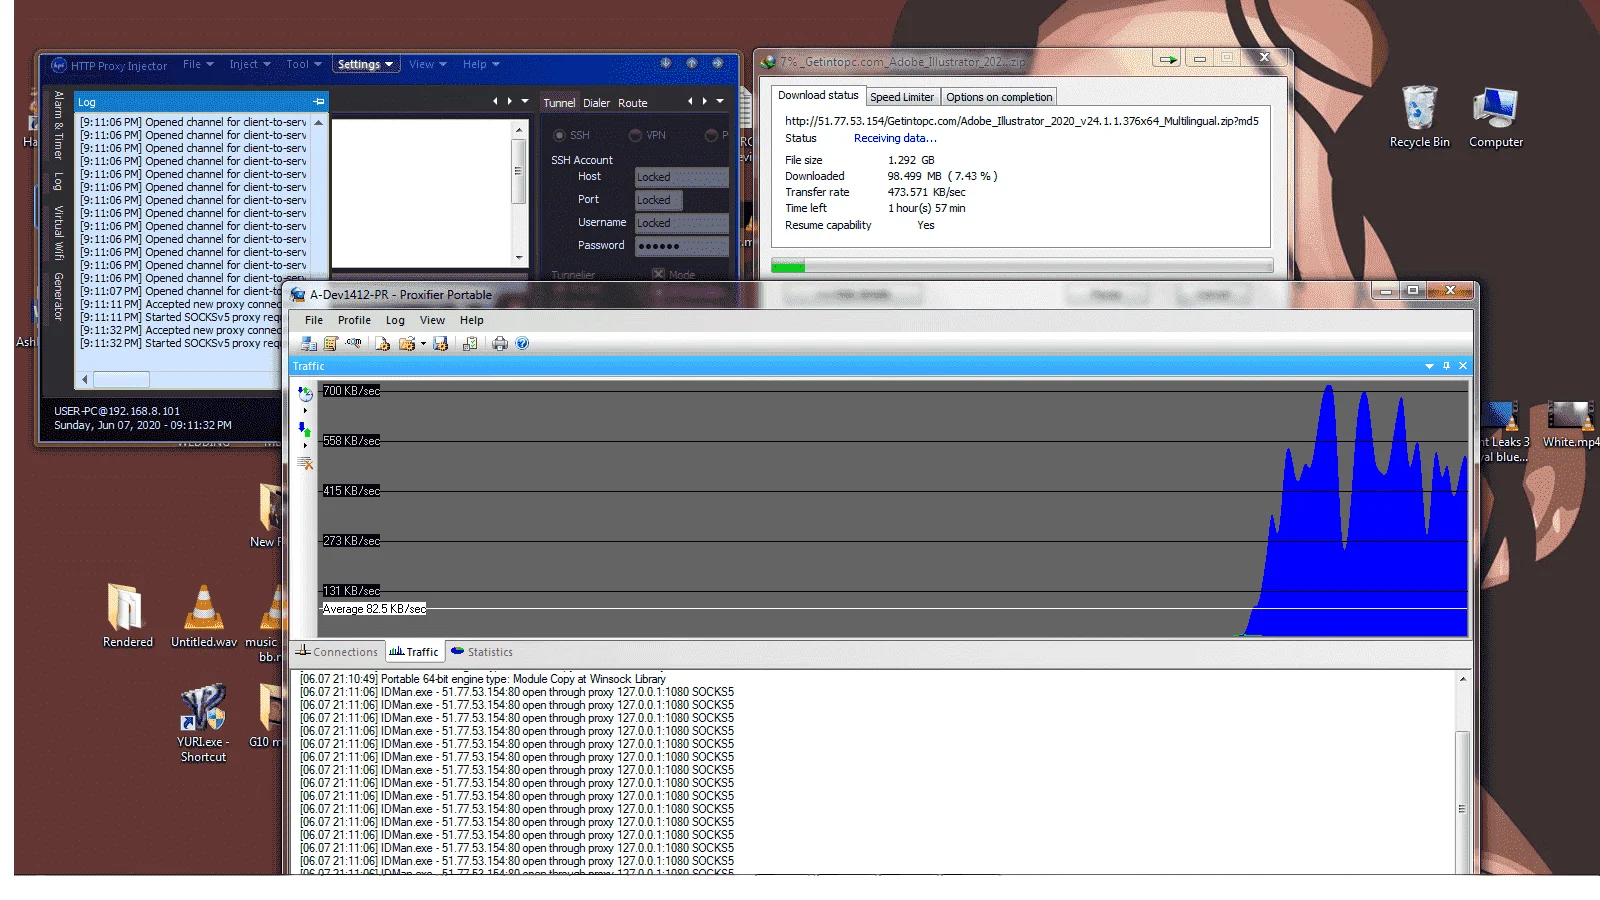
Task: Click the pin icon on Traffic pane header
Action: click(x=1446, y=366)
